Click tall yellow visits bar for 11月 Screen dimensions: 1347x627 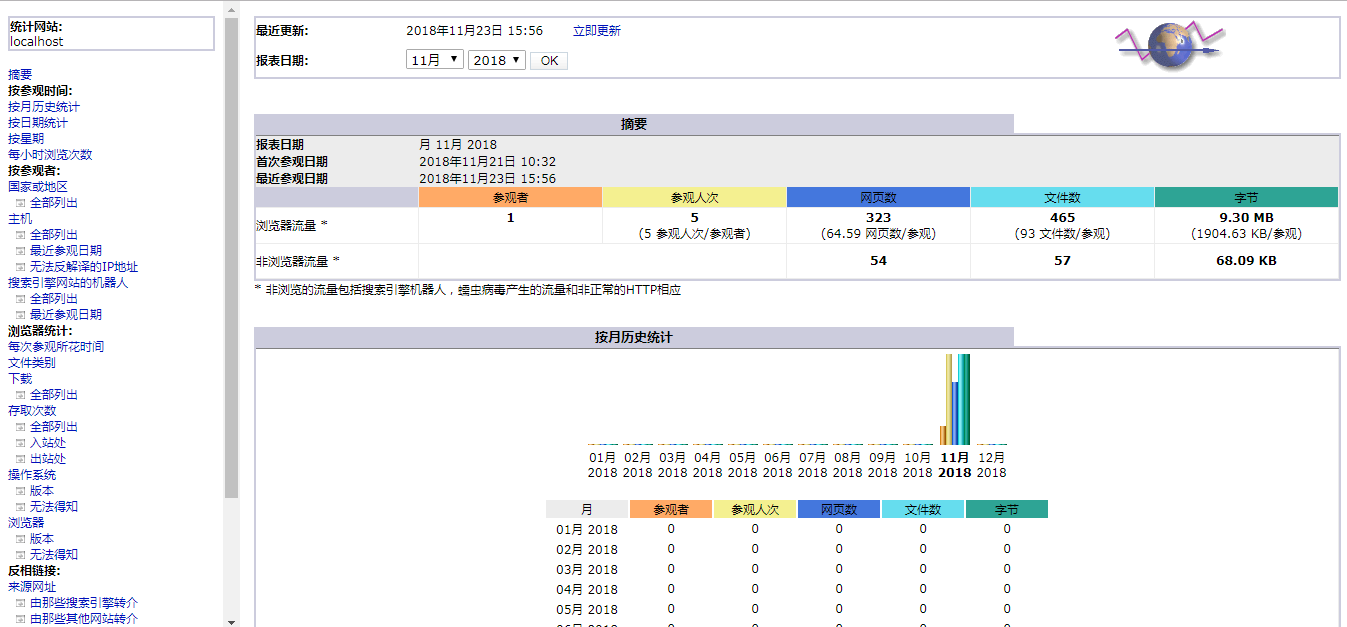tap(949, 399)
